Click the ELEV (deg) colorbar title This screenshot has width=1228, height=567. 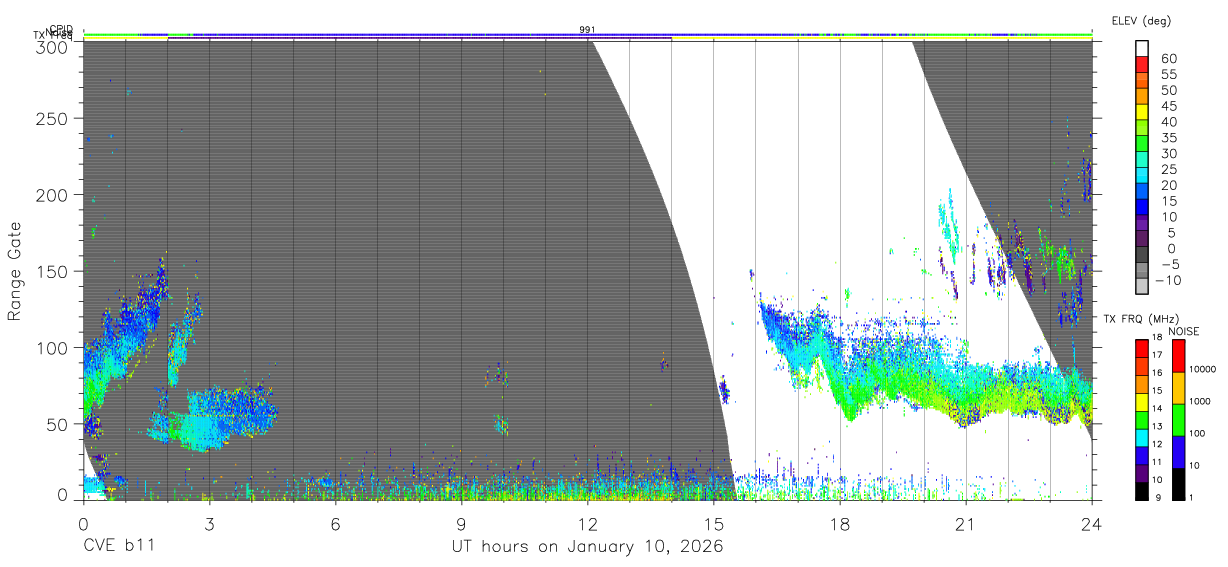pyautogui.click(x=1141, y=20)
